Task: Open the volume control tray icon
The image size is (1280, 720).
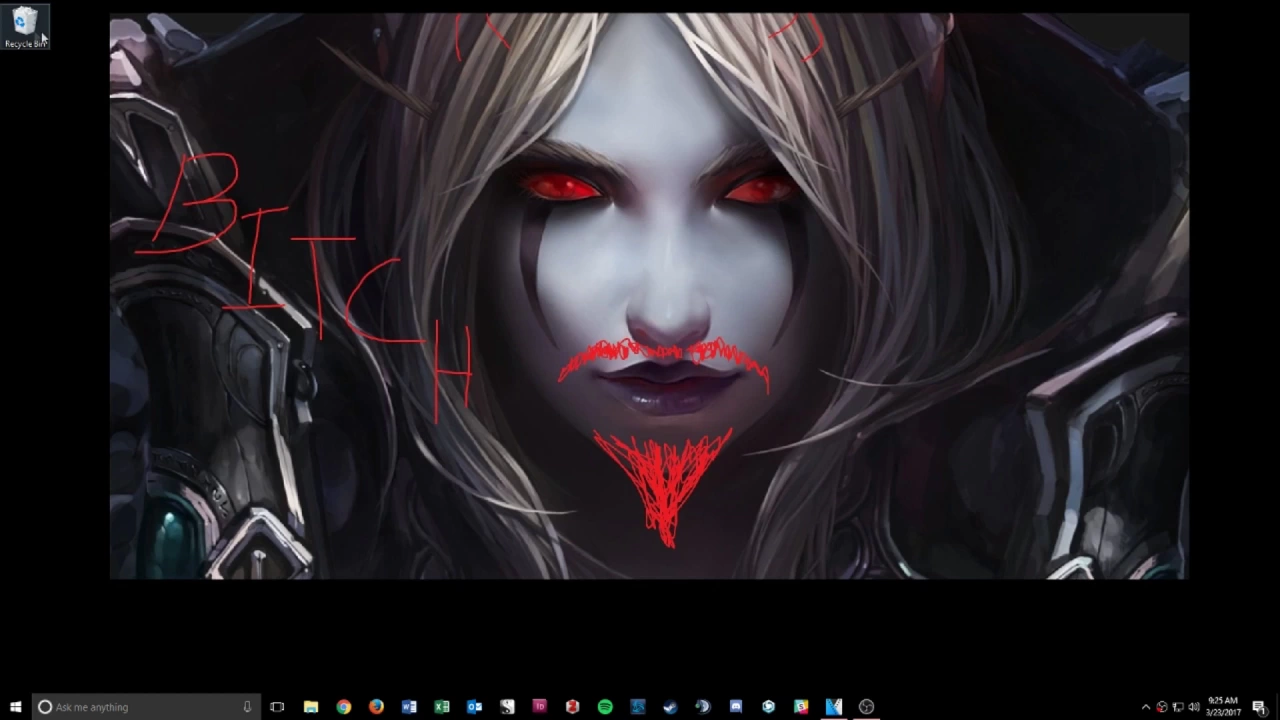Action: [x=1194, y=707]
